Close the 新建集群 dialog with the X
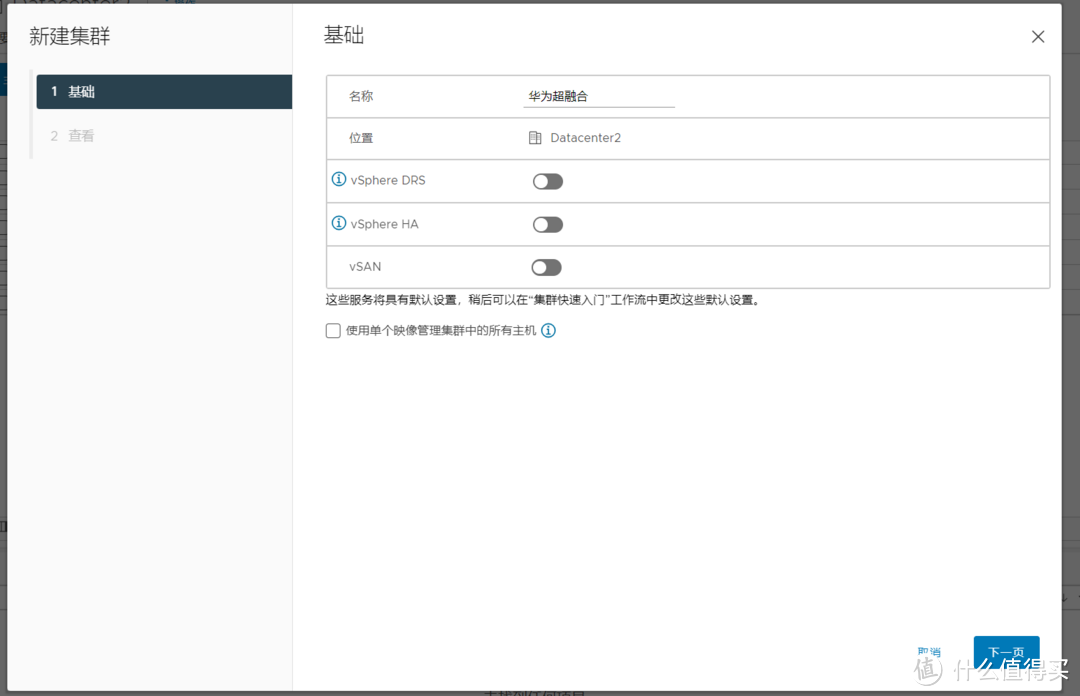This screenshot has height=696, width=1080. click(x=1037, y=36)
